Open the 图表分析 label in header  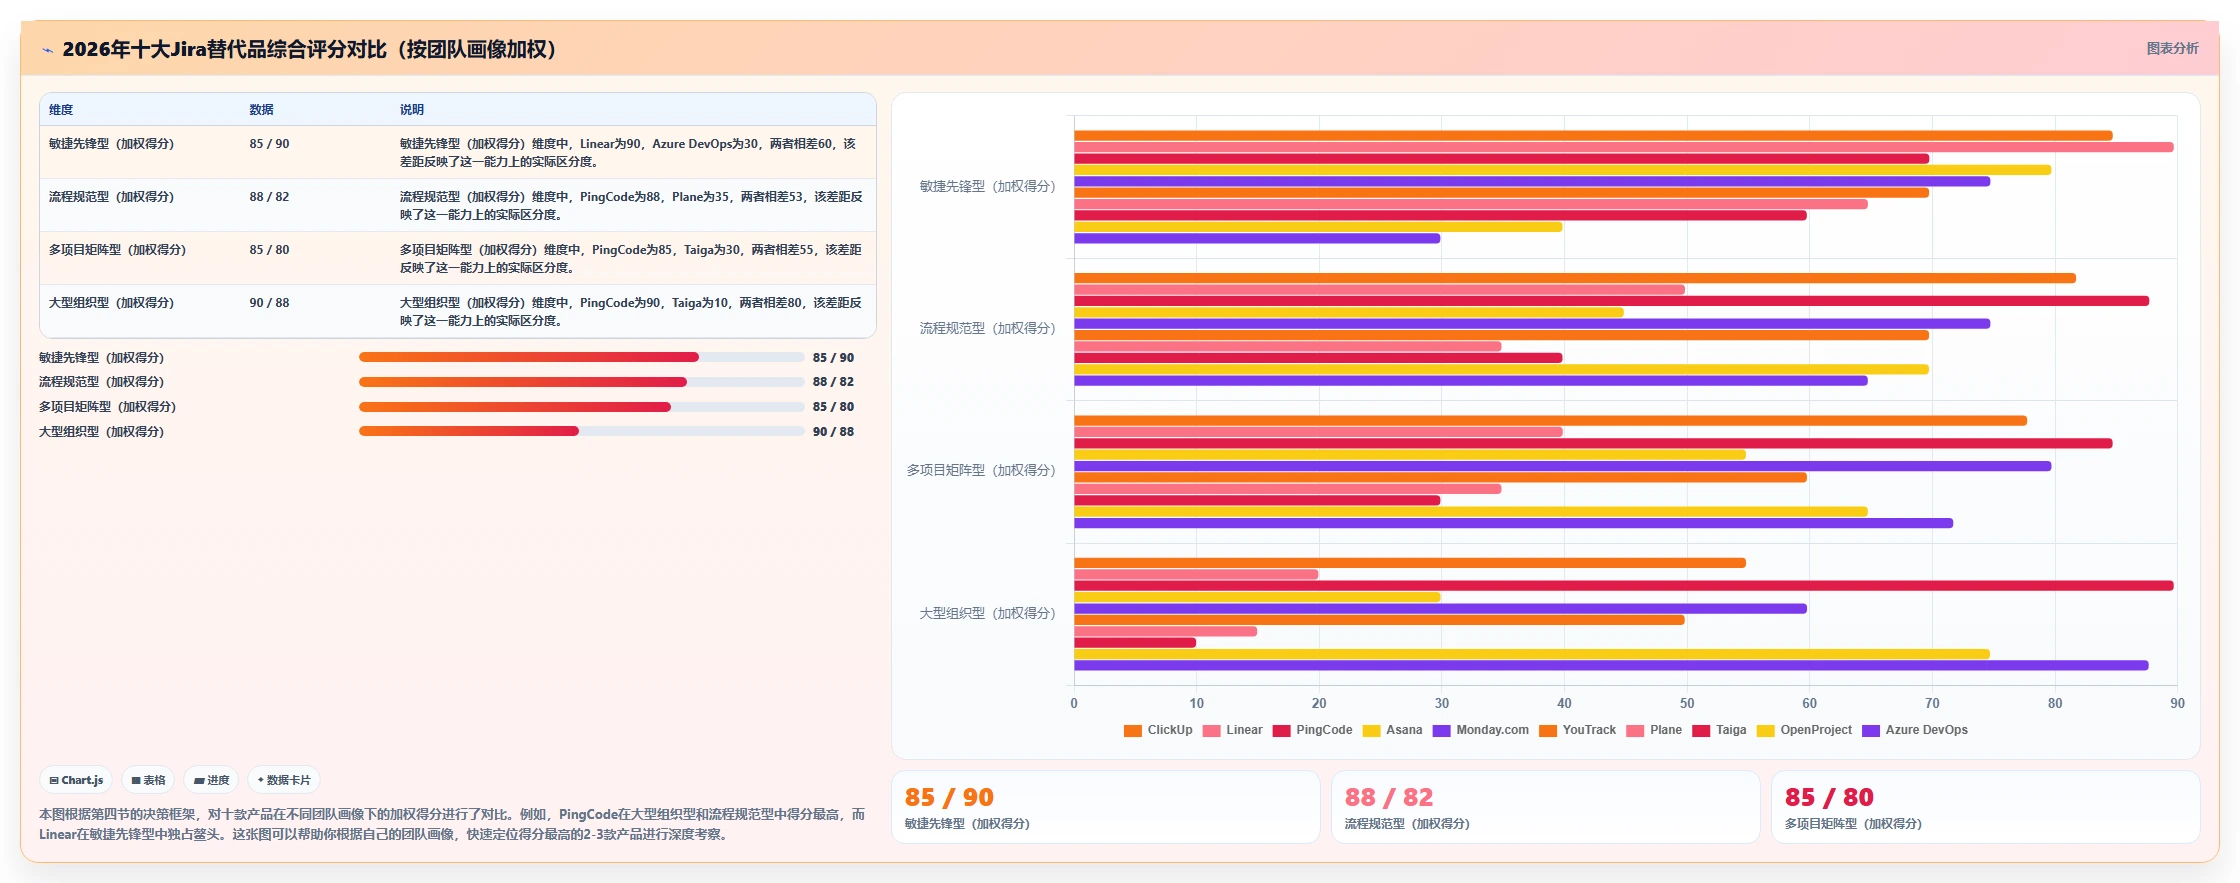(2172, 48)
